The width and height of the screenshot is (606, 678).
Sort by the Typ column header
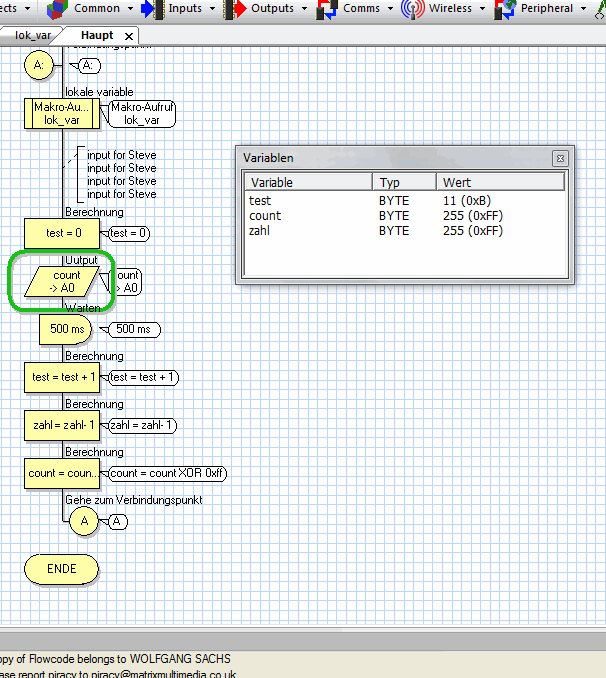[x=404, y=182]
